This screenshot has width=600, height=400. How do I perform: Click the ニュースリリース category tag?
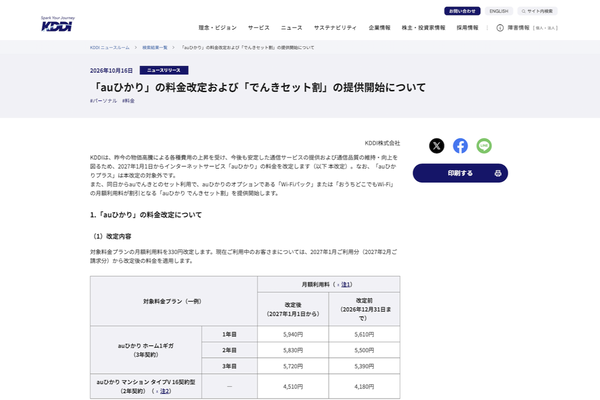[x=164, y=70]
